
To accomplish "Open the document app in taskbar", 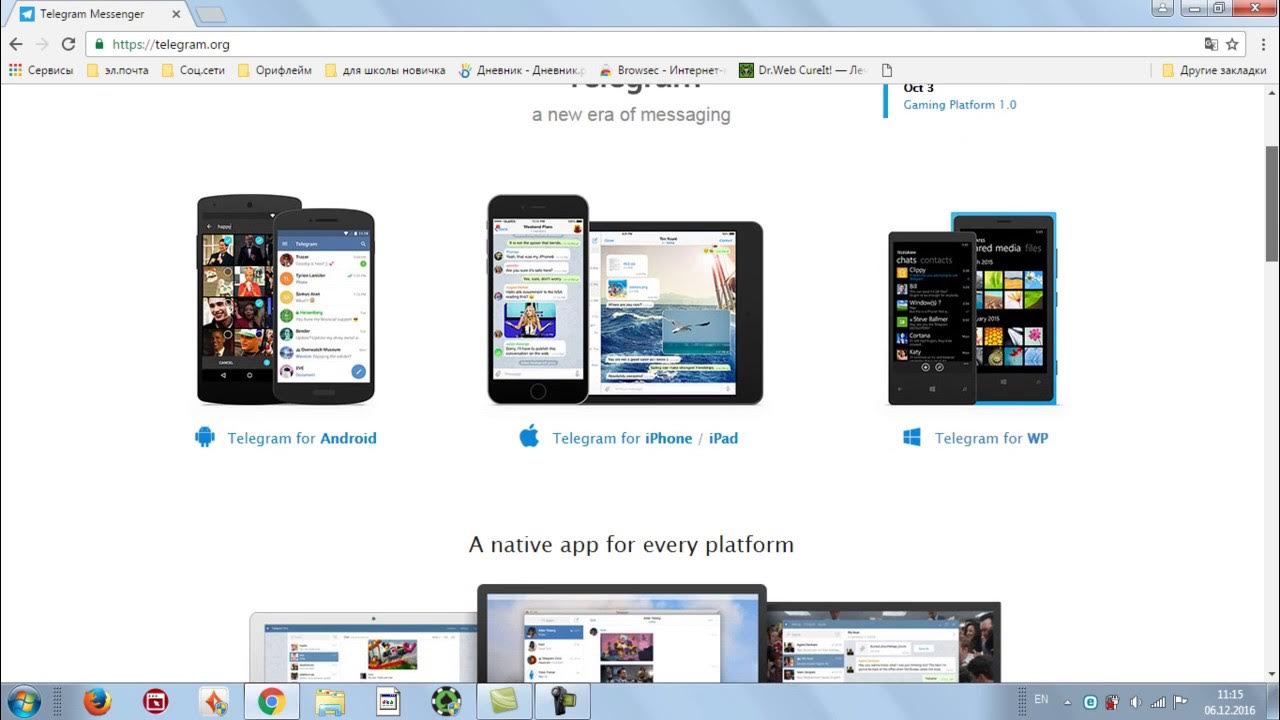I will click(387, 702).
